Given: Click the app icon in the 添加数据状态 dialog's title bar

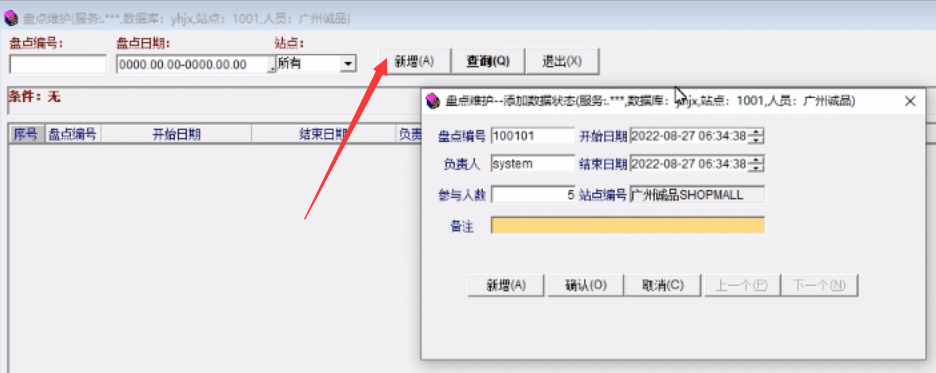Looking at the screenshot, I should (432, 101).
